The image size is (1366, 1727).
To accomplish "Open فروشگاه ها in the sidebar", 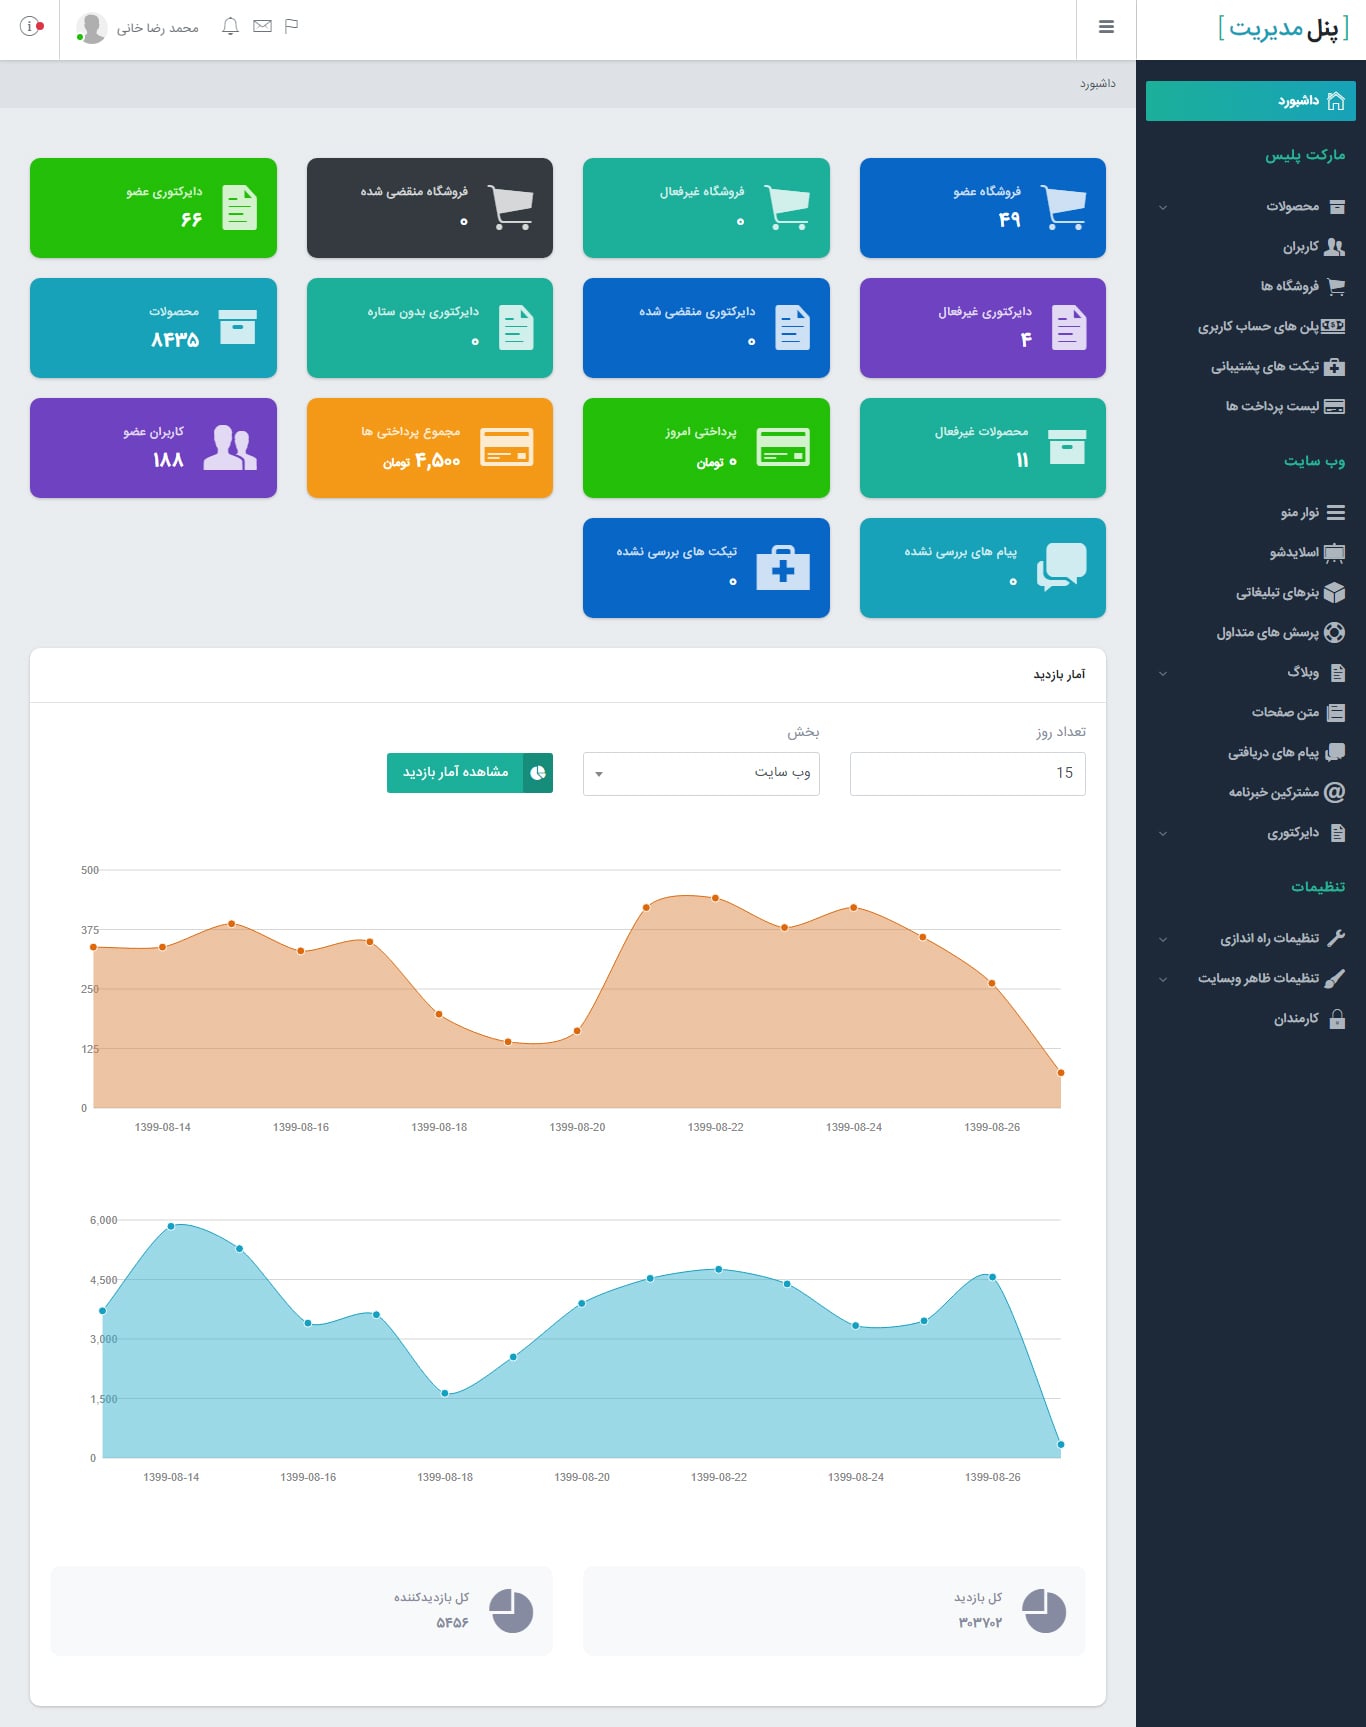I will (1251, 287).
